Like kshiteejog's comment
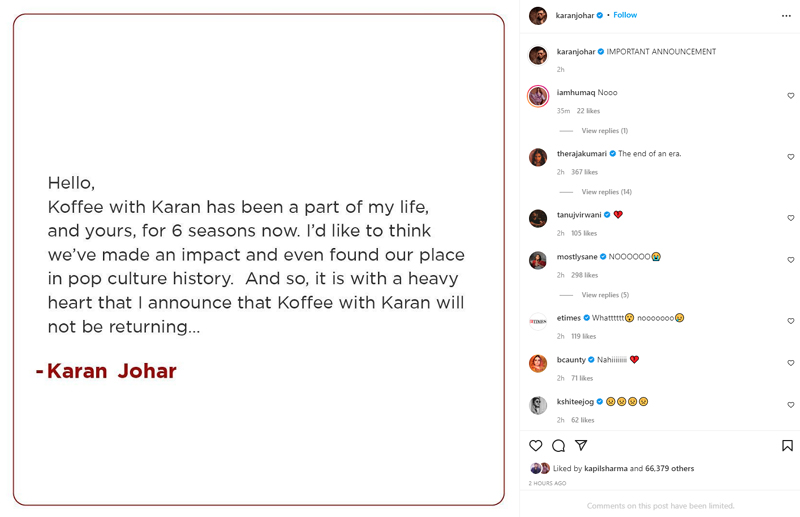Image resolution: width=800 pixels, height=517 pixels. pos(791,405)
